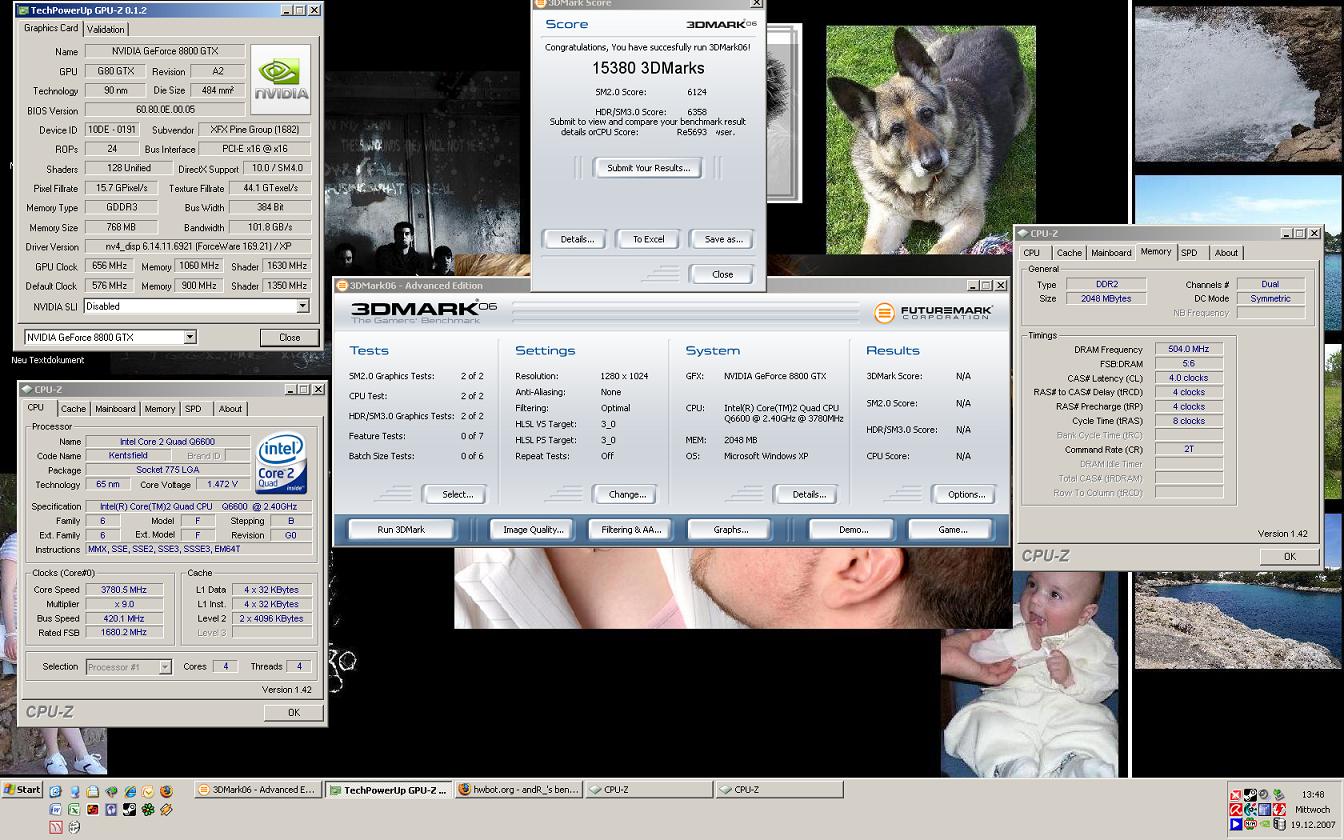Open Microsoft Excel from quick launch

(x=74, y=809)
